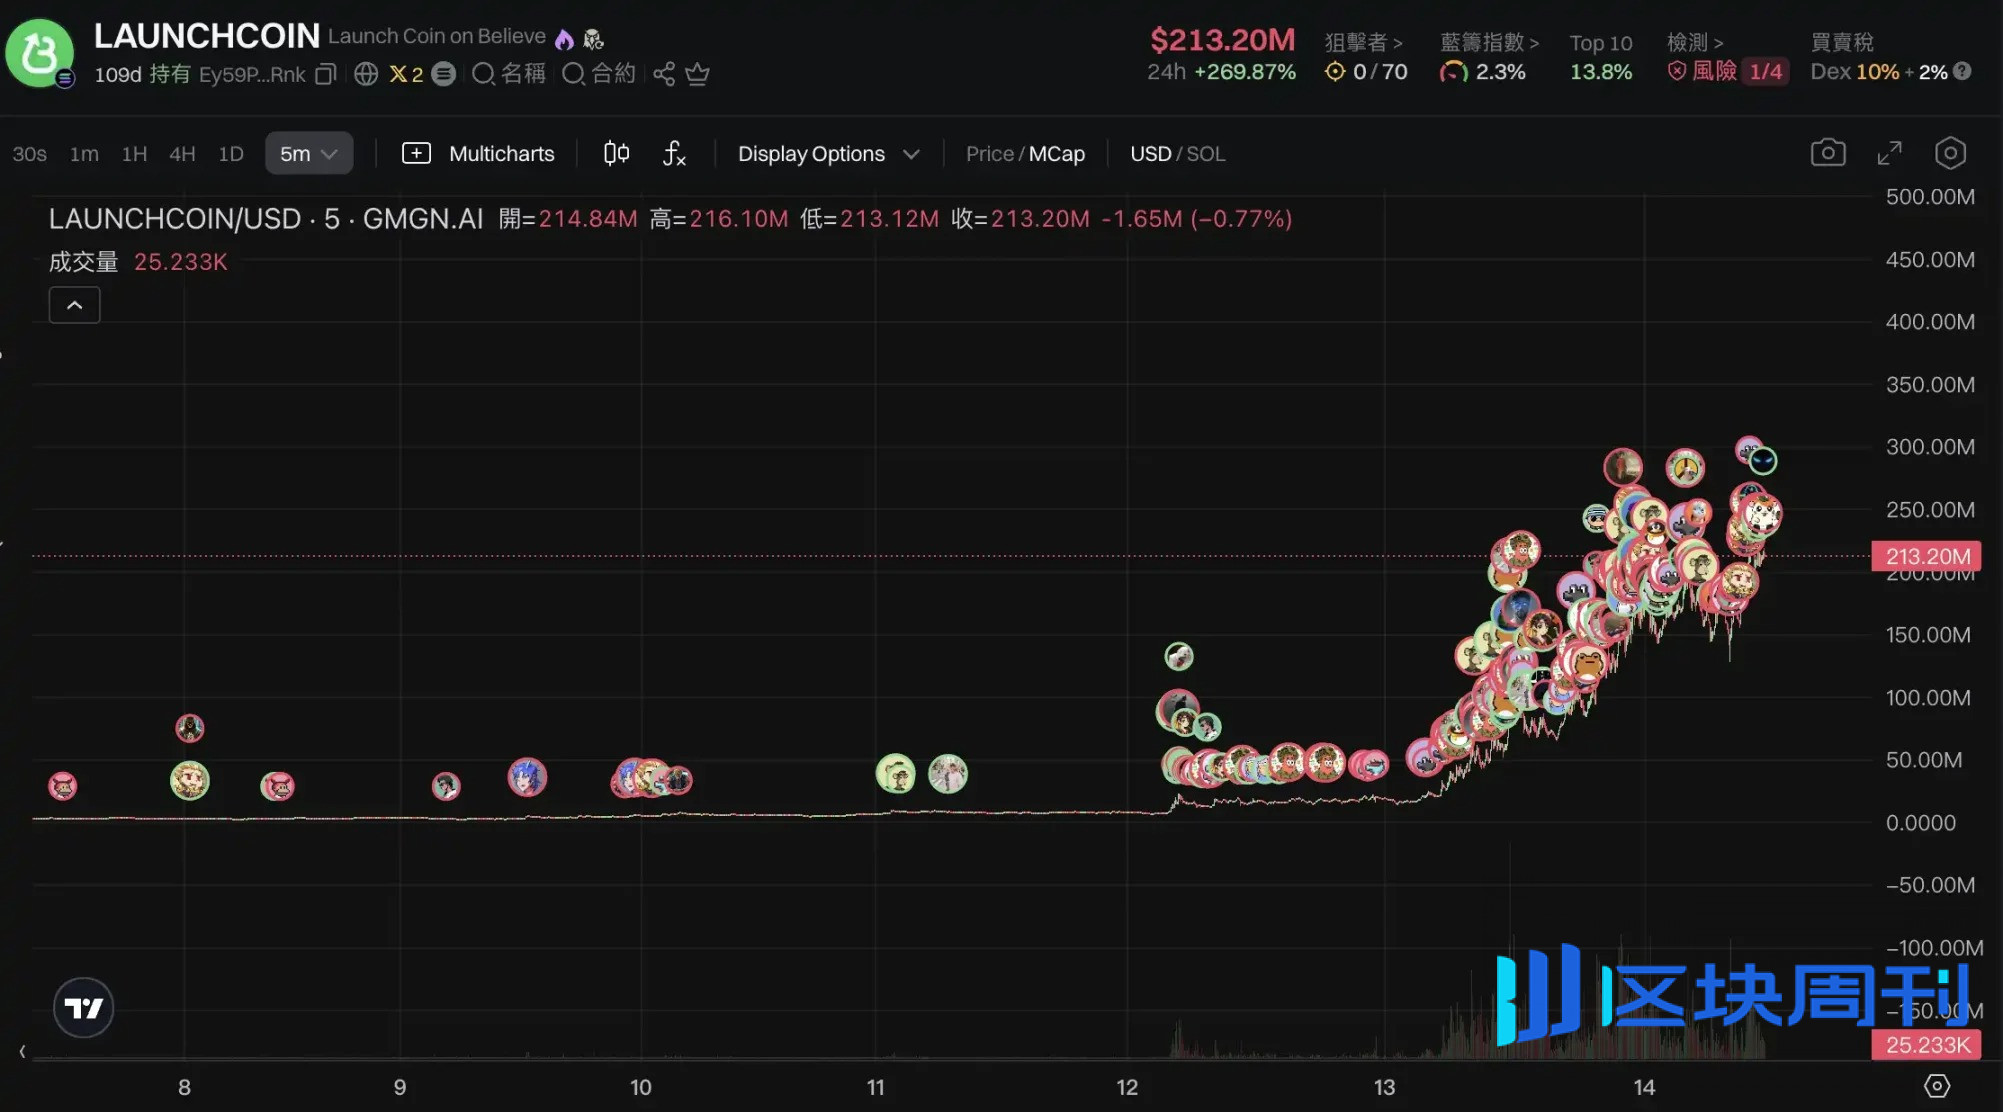Viewport: 2003px width, 1112px height.
Task: Click the 500.00M axis label
Action: [x=1930, y=197]
